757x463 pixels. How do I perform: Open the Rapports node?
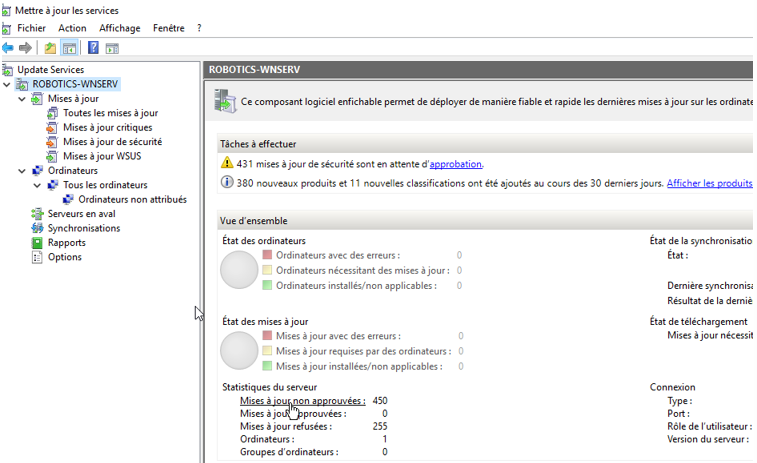pyautogui.click(x=67, y=243)
